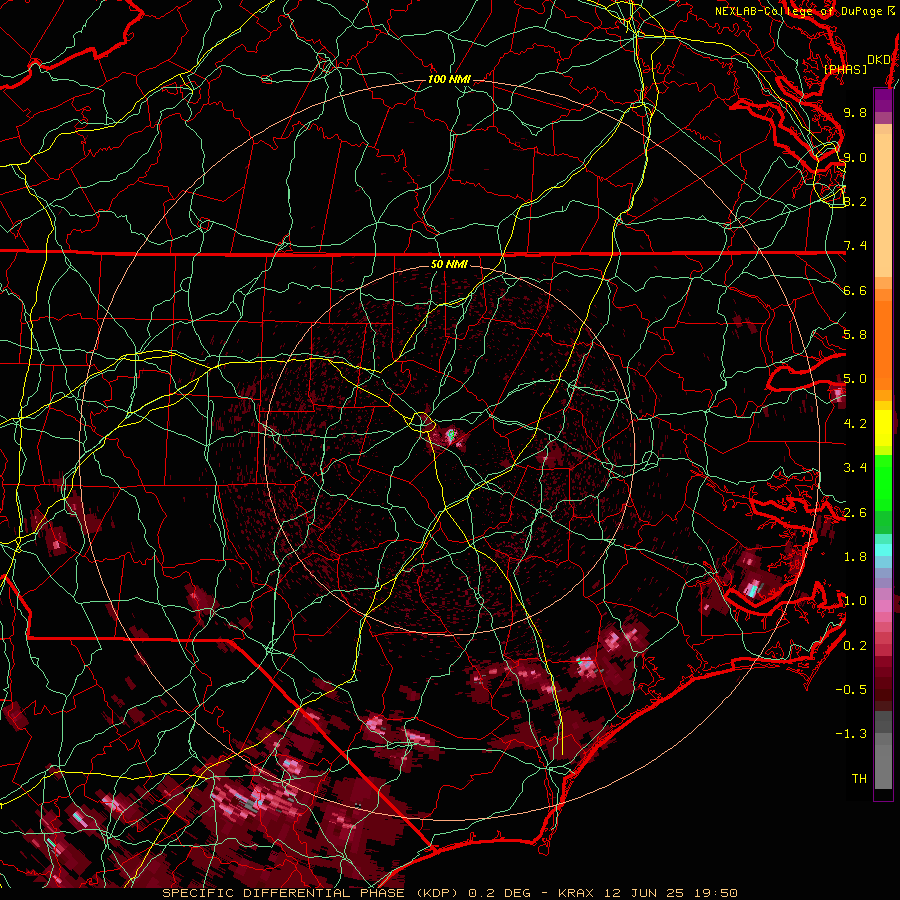
Task: Click the "[PHAS]" unit label
Action: coord(845,69)
